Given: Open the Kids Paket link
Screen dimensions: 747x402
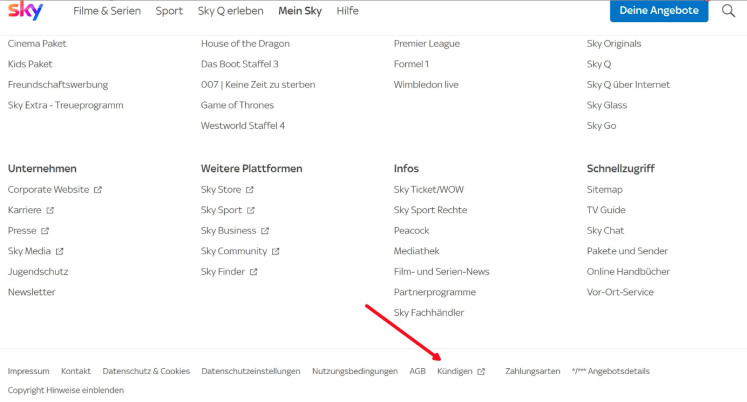Looking at the screenshot, I should click(30, 64).
